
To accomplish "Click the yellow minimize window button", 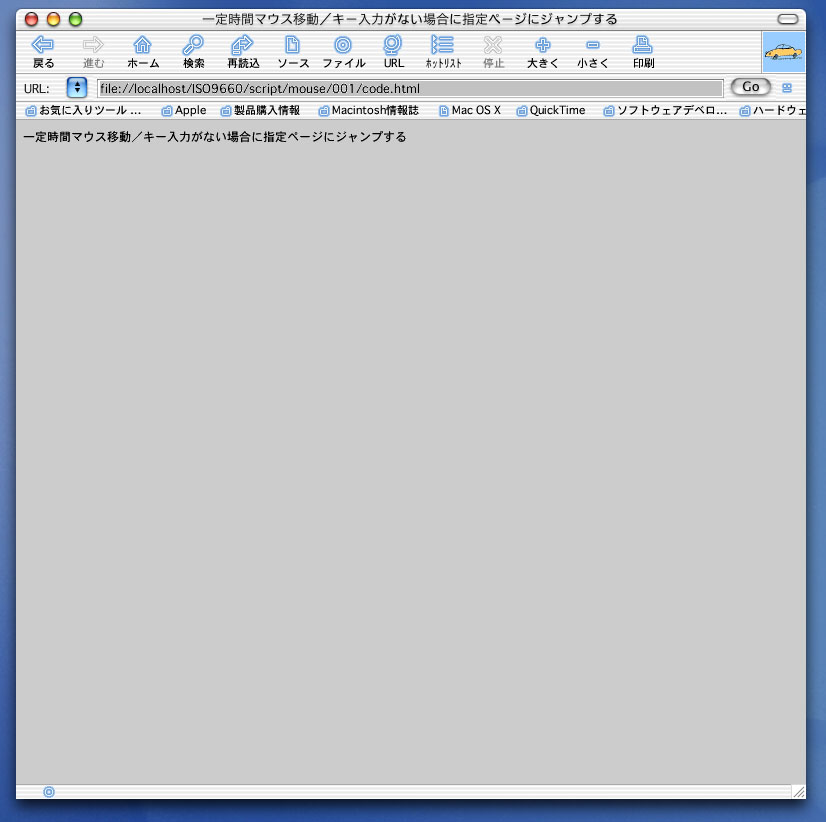I will pos(54,19).
